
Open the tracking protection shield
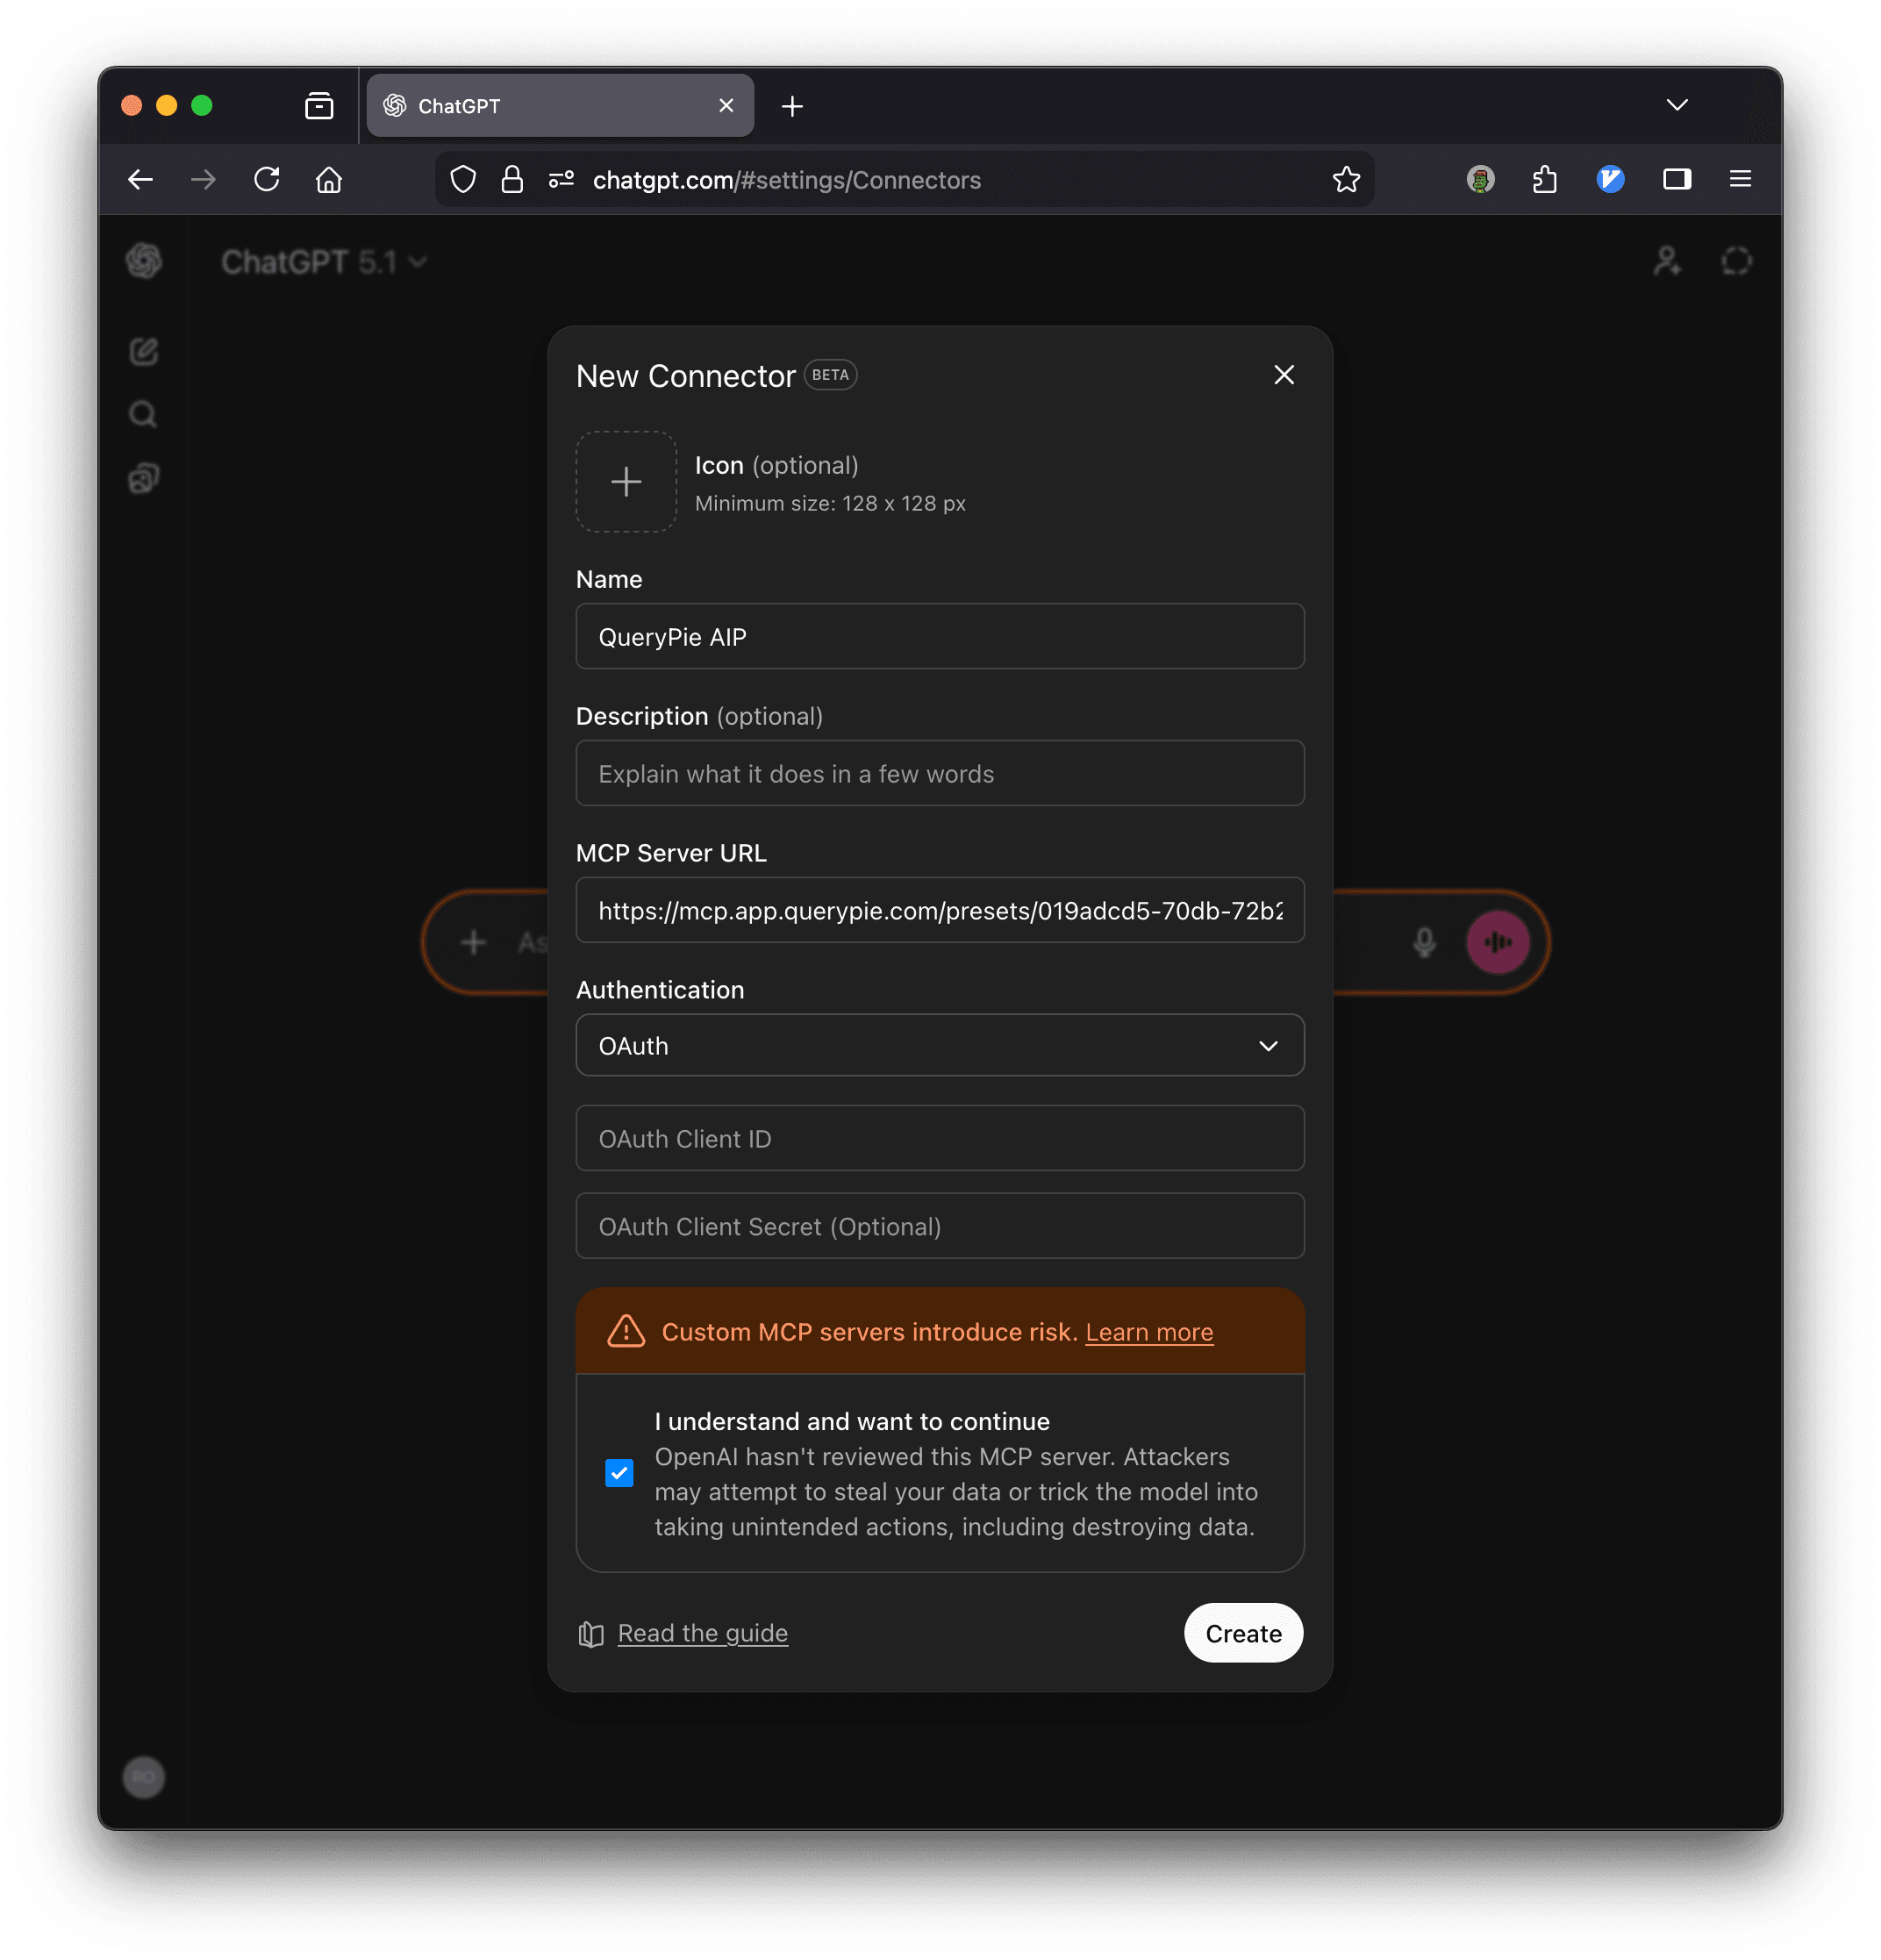(463, 180)
